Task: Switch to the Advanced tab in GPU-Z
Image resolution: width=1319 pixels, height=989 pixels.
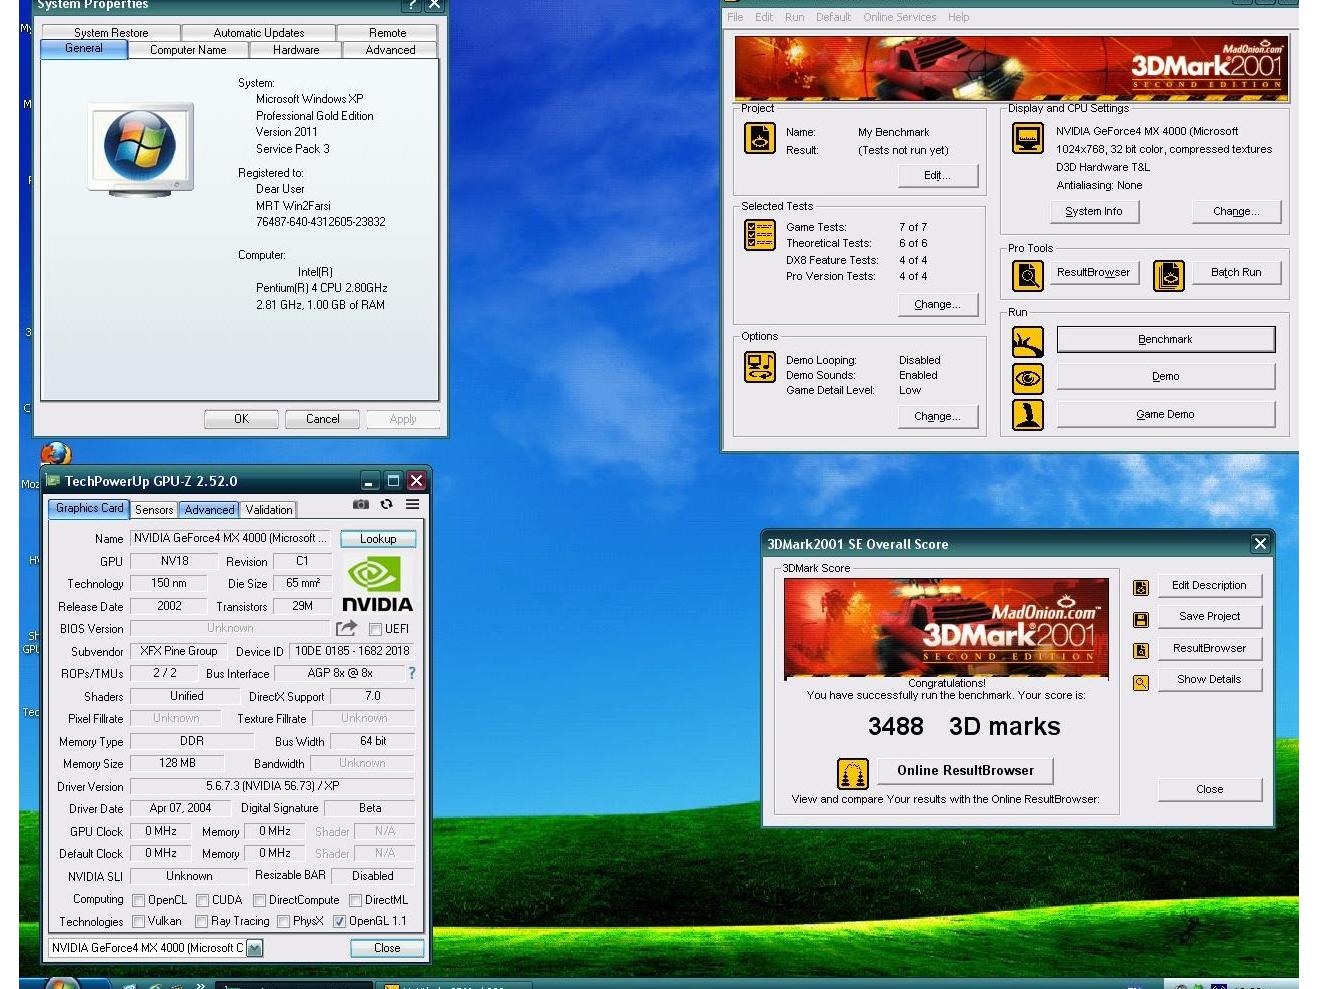Action: pos(209,510)
